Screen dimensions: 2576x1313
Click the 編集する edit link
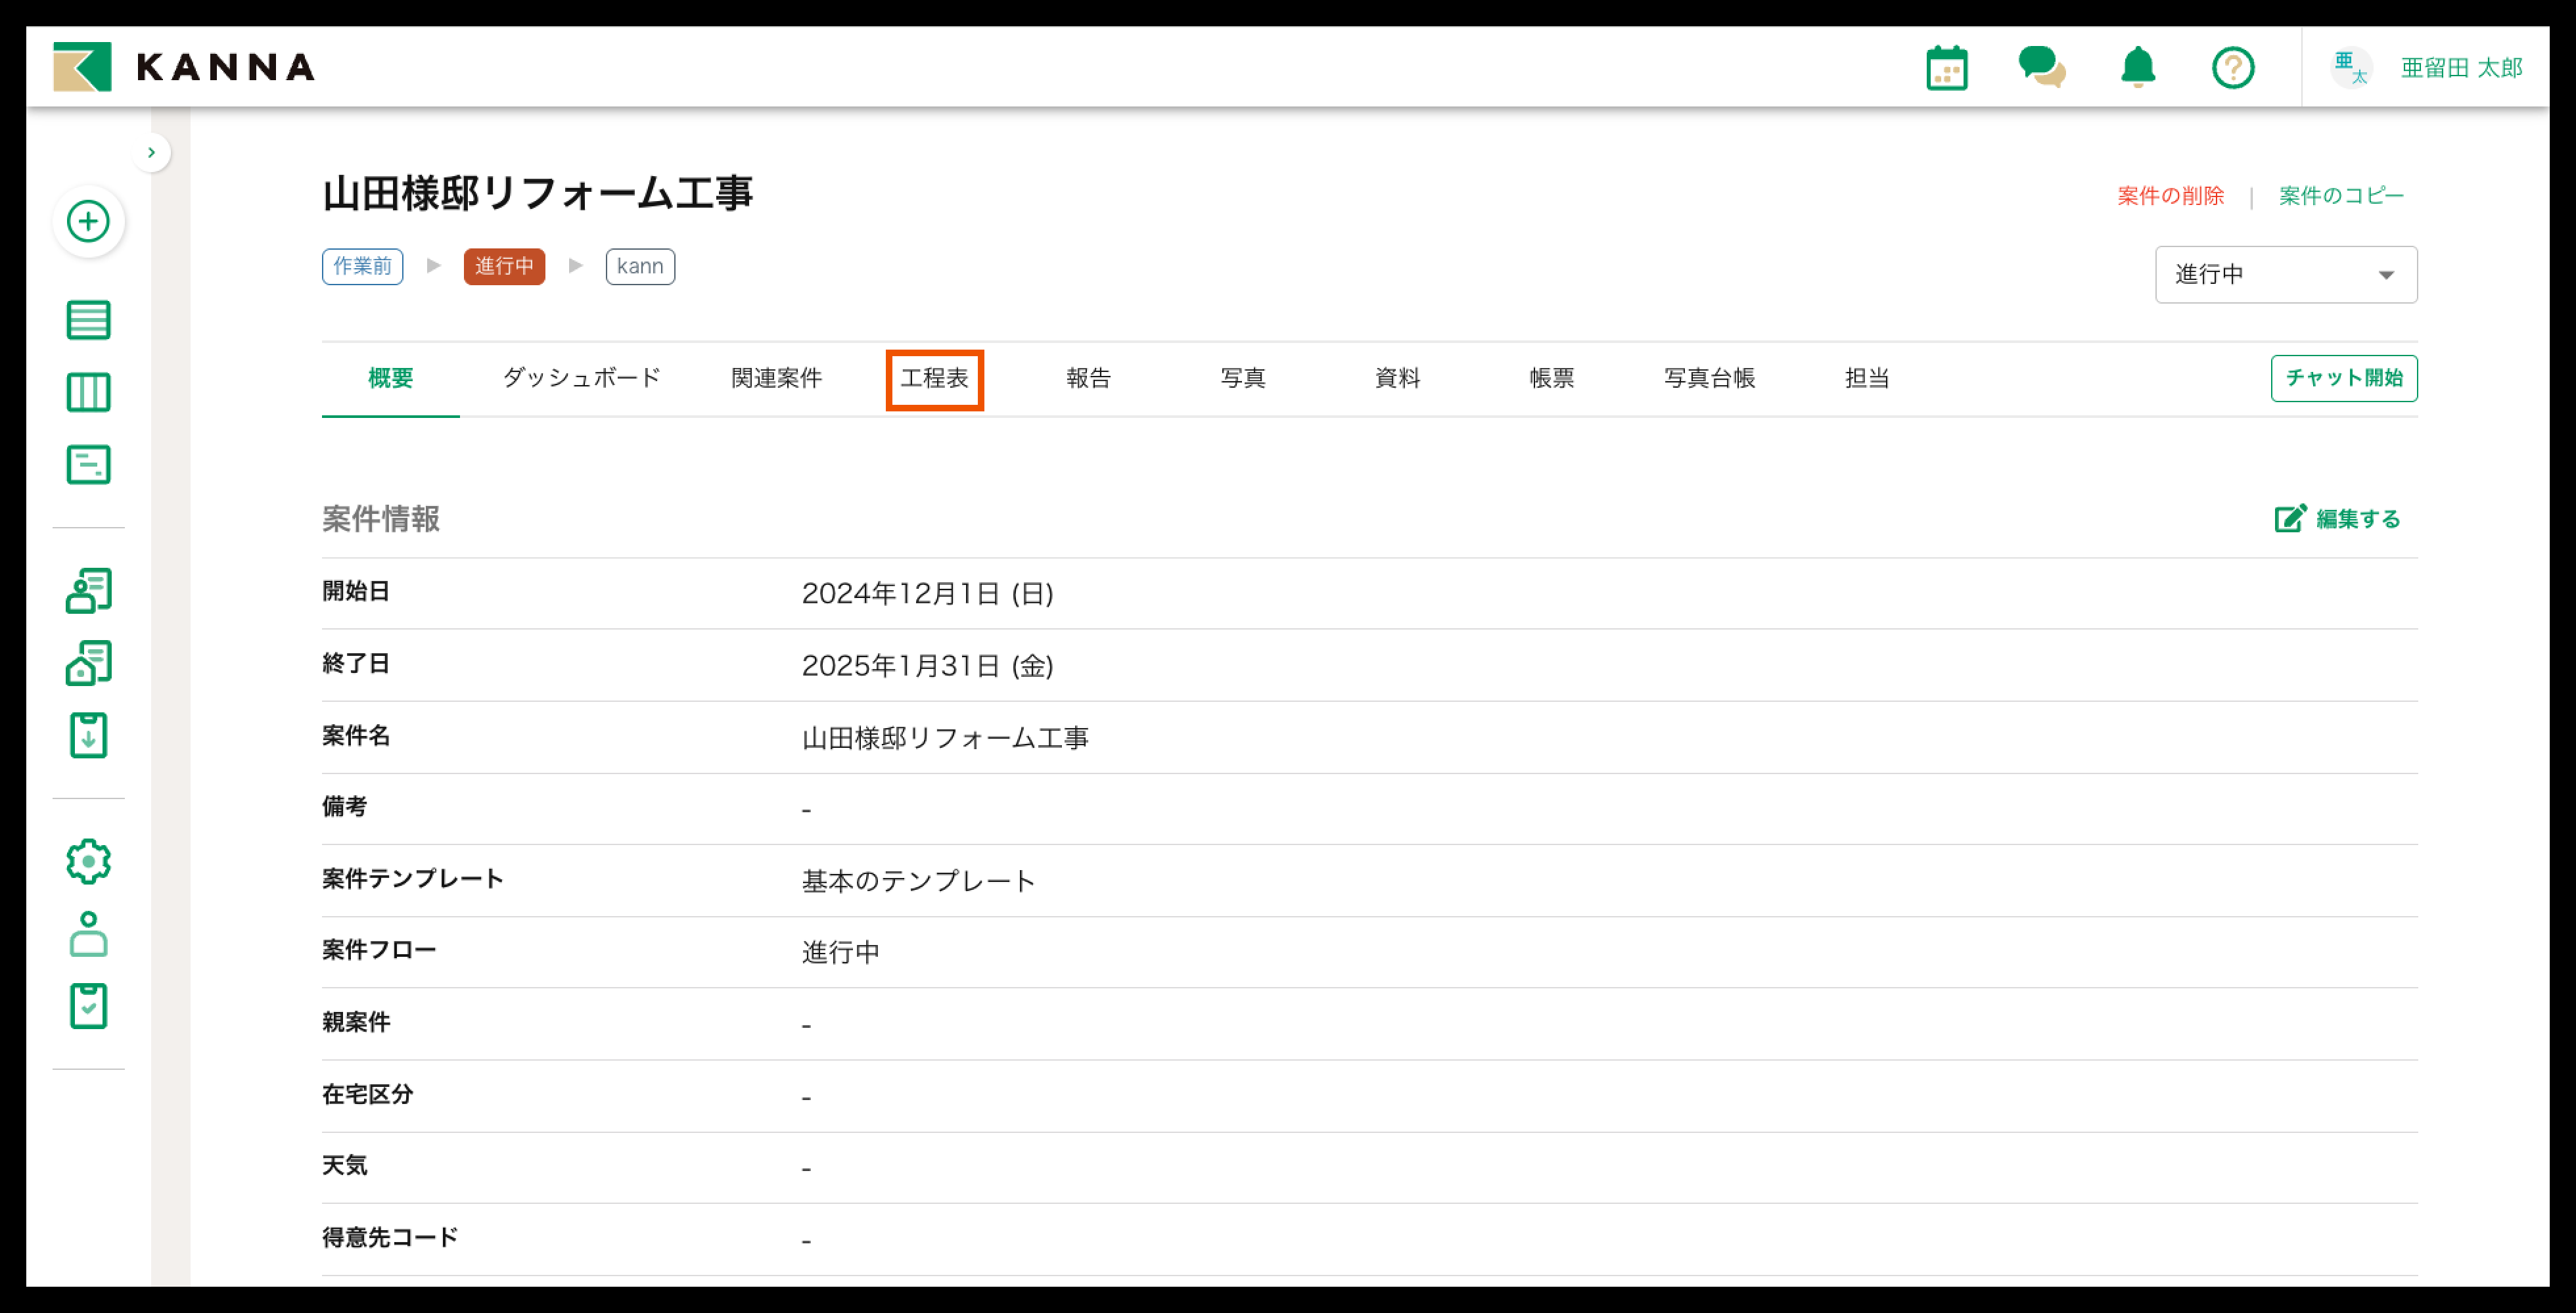tap(2338, 519)
